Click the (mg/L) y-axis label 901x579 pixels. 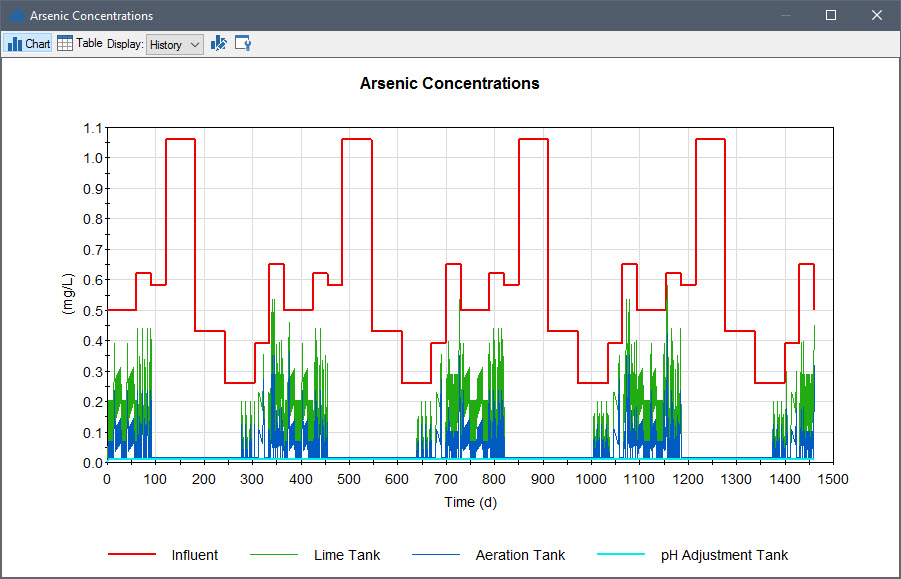(x=68, y=294)
